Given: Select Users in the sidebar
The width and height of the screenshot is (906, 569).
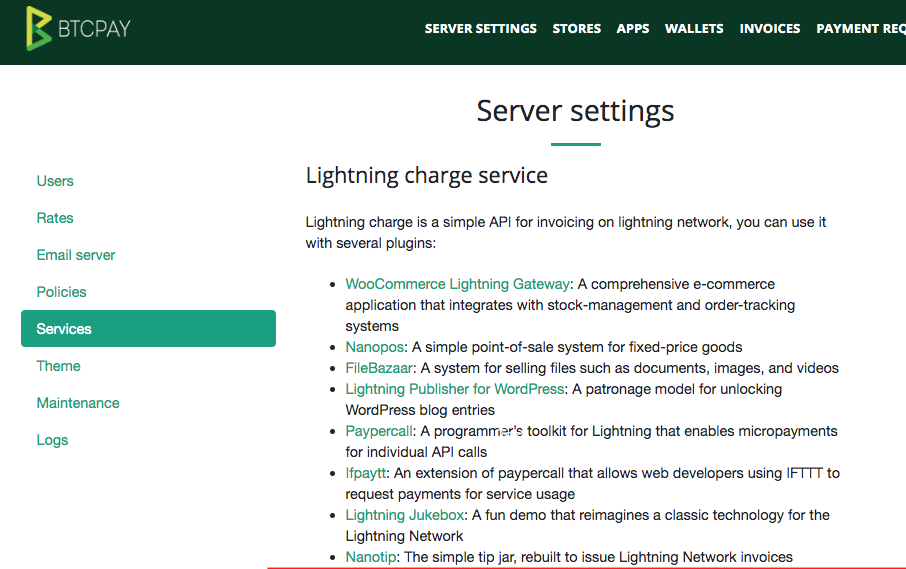Looking at the screenshot, I should coord(55,181).
